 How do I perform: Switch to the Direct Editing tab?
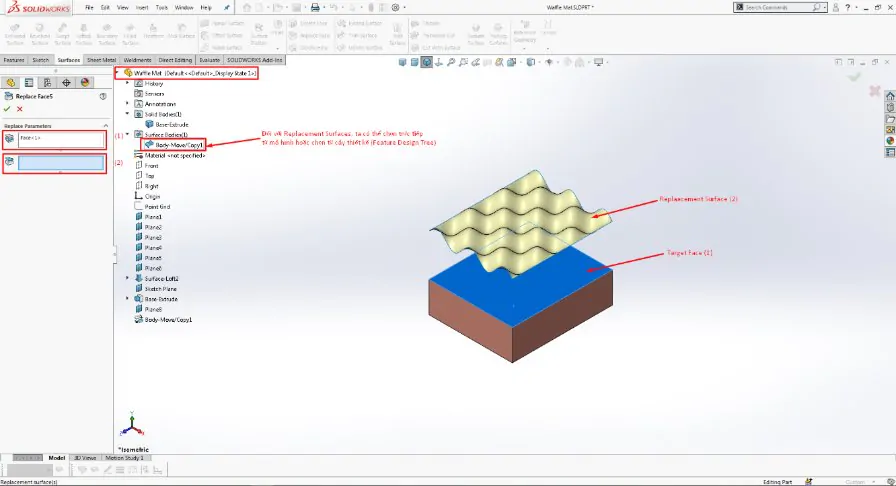coord(175,60)
